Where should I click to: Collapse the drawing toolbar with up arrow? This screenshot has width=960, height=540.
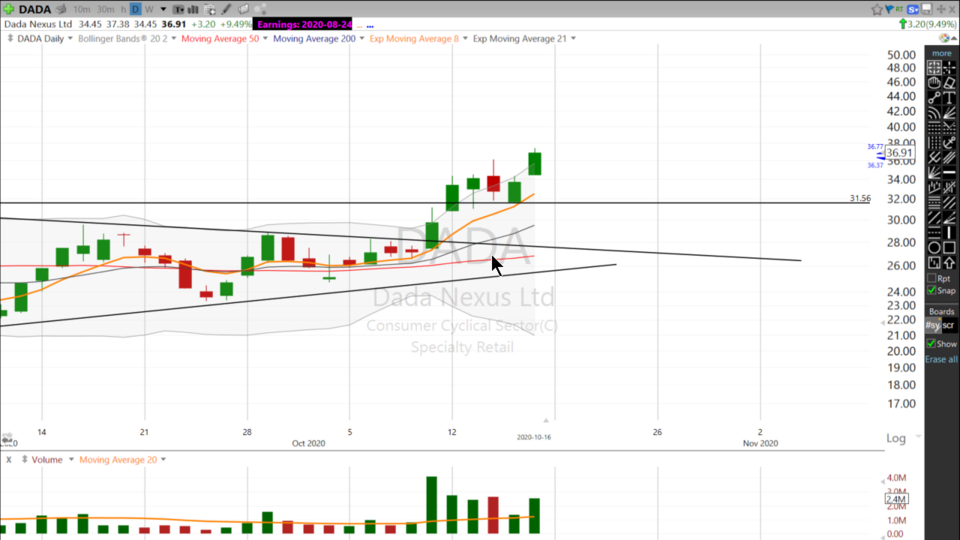pyautogui.click(x=954, y=39)
